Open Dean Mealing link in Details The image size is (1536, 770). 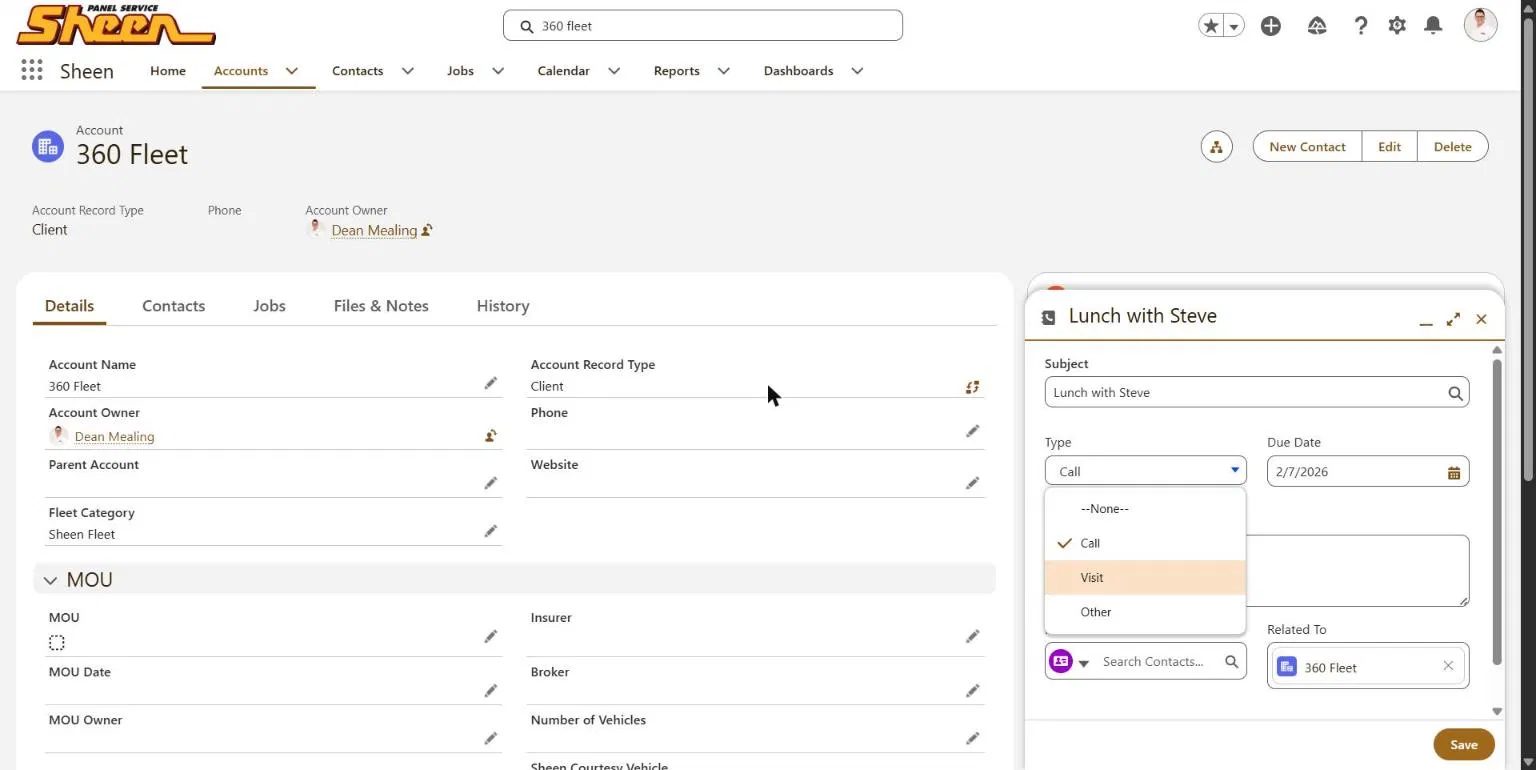click(x=114, y=436)
